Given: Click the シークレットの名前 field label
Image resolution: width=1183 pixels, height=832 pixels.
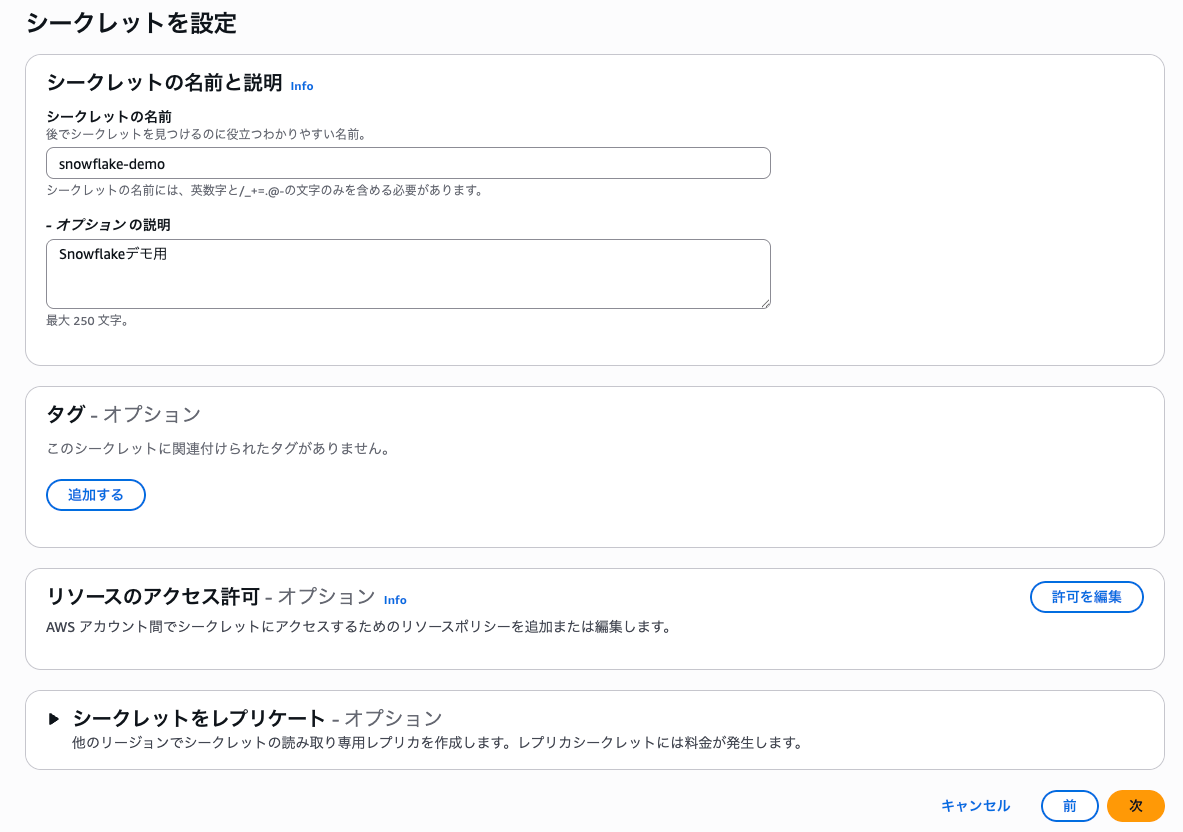Looking at the screenshot, I should (x=109, y=117).
